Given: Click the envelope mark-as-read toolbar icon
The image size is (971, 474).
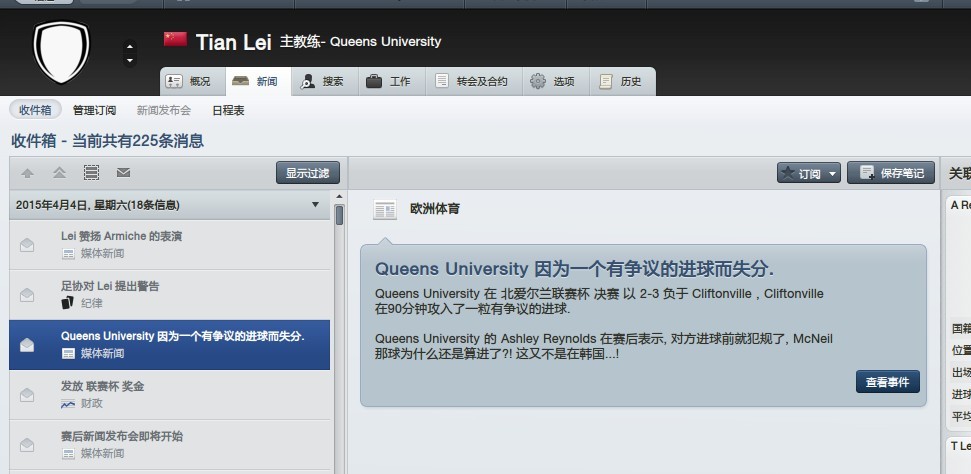Looking at the screenshot, I should click(123, 173).
